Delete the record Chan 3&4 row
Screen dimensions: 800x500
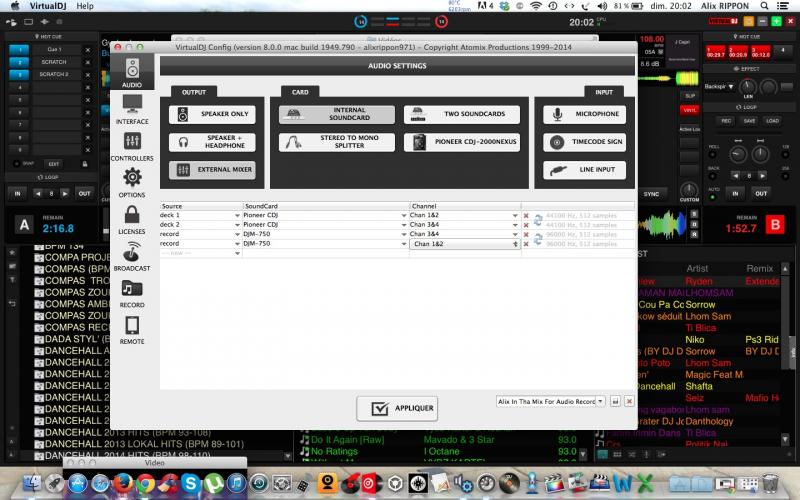[x=526, y=235]
